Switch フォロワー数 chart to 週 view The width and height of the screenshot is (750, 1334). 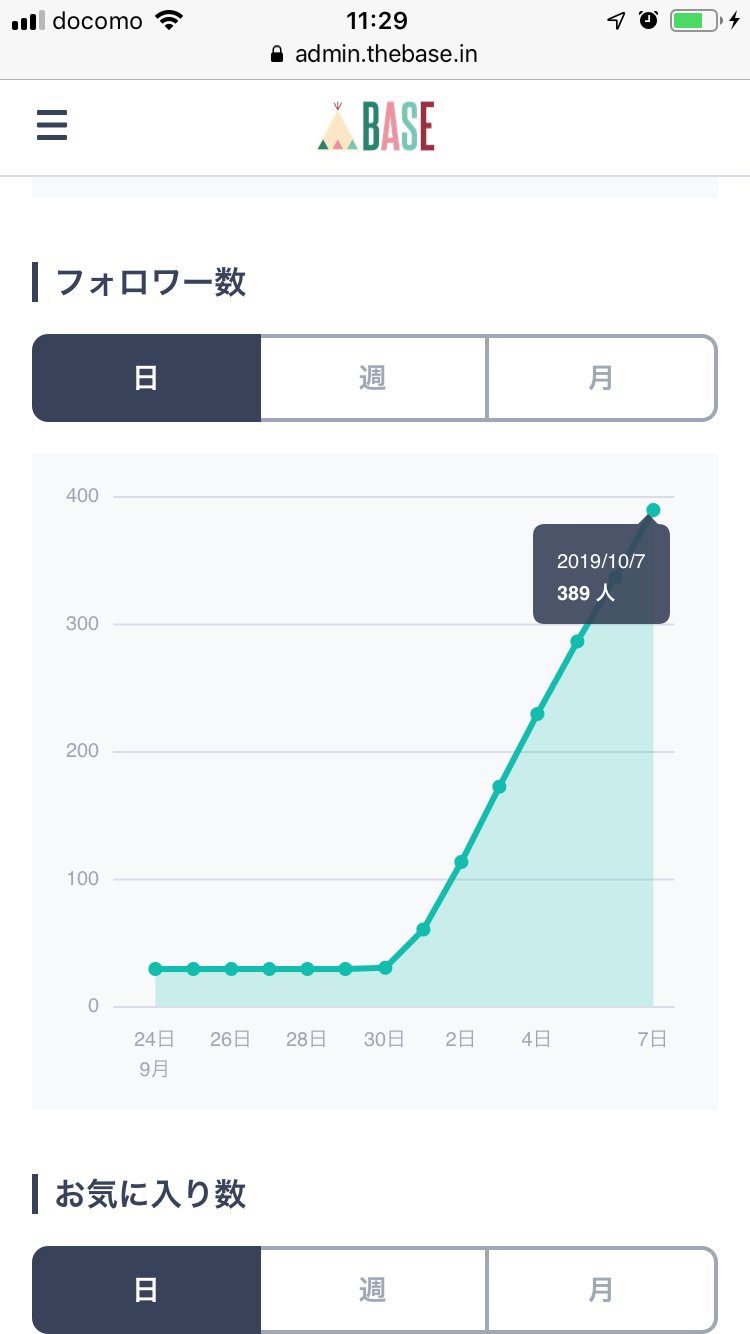(373, 378)
